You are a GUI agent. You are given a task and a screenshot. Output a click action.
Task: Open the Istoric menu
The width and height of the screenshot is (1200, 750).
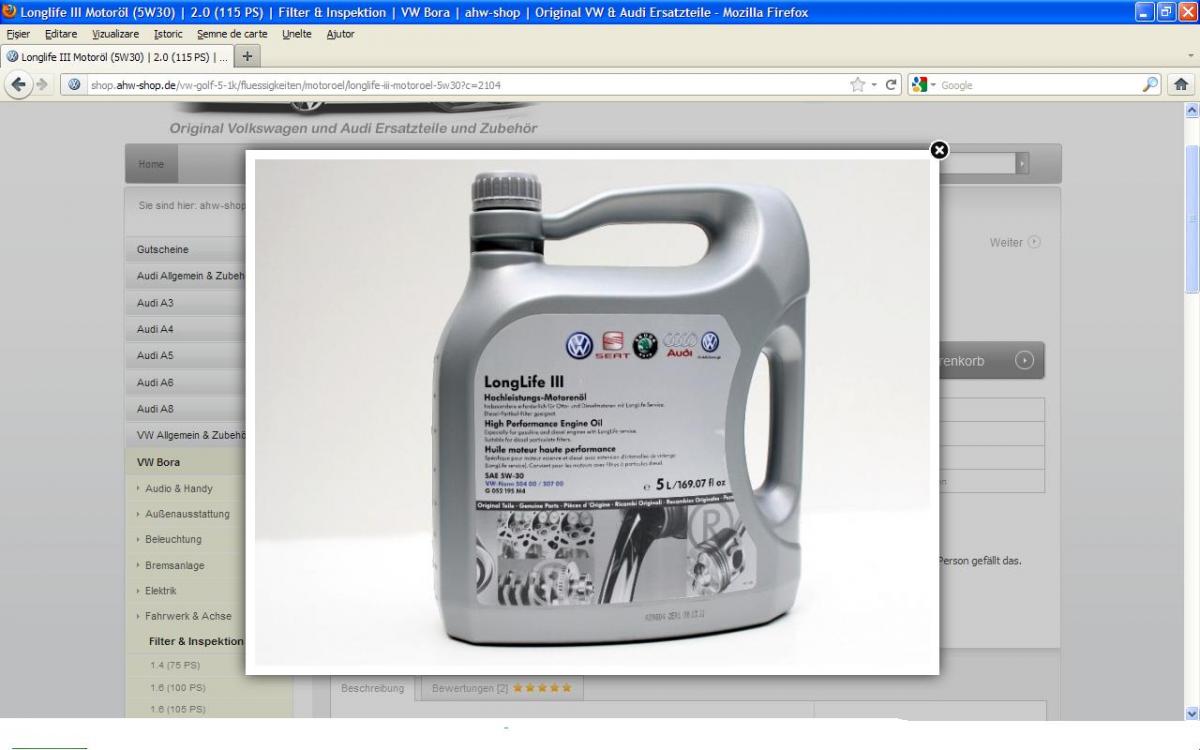(x=168, y=34)
